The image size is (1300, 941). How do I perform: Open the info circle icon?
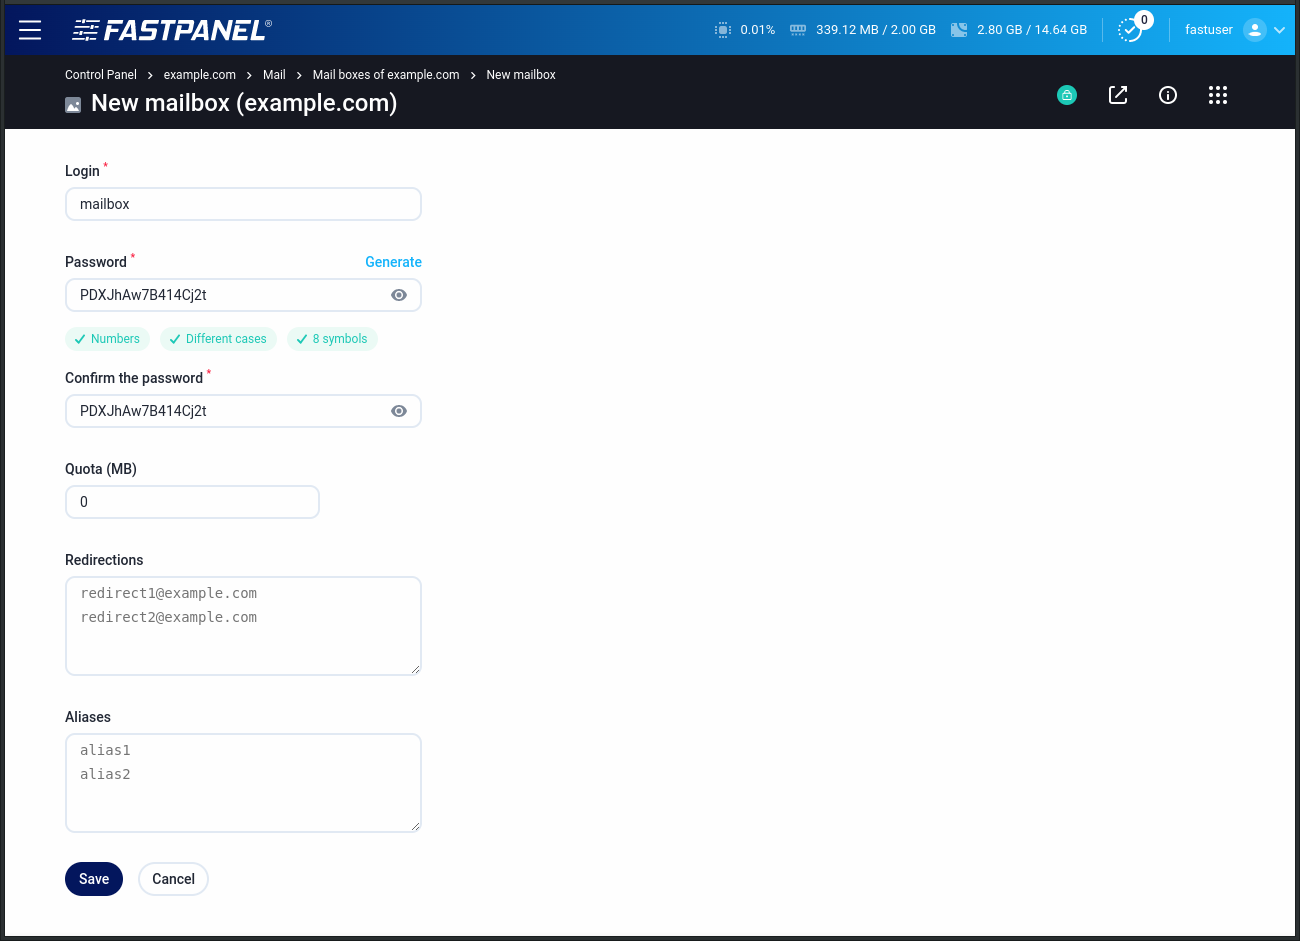1168,95
